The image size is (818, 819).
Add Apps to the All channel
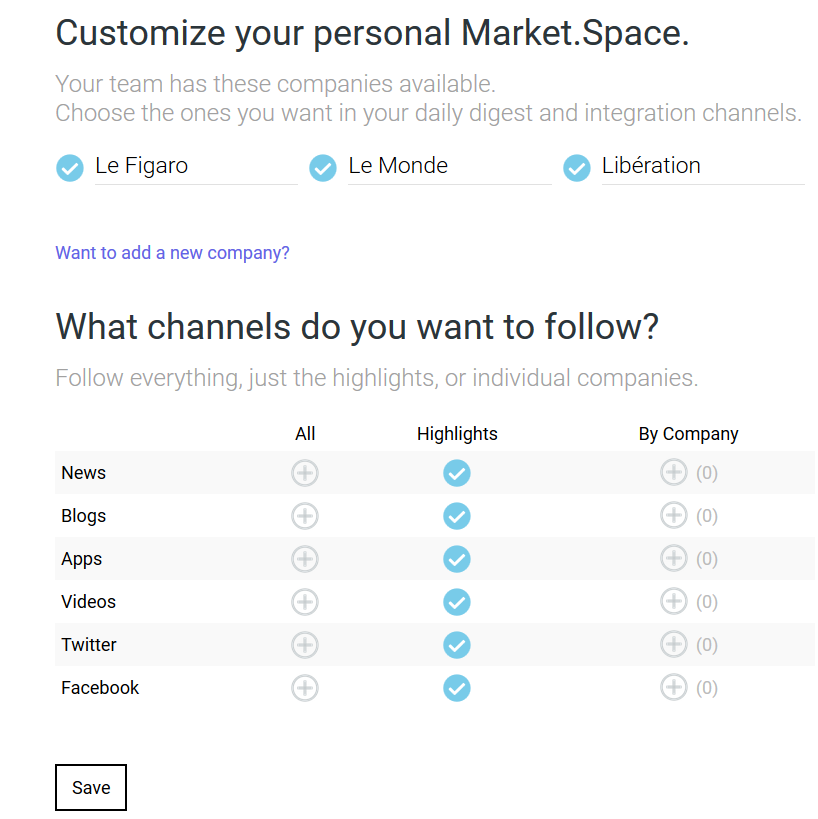tap(305, 559)
